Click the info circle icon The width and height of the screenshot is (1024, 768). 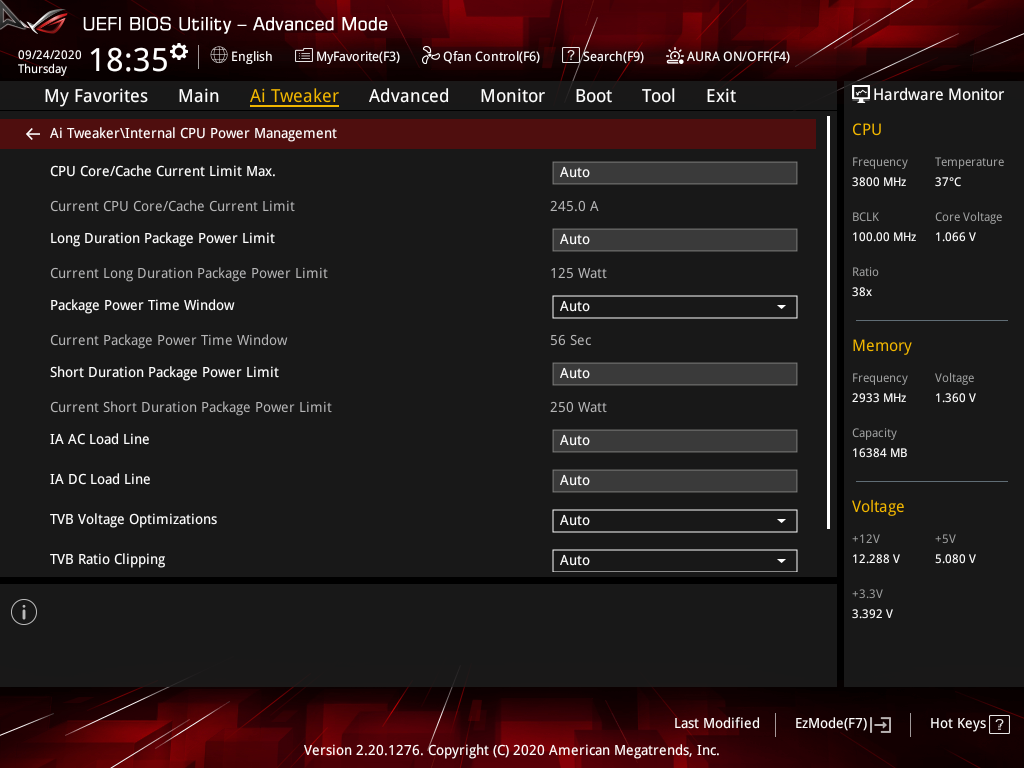point(24,612)
